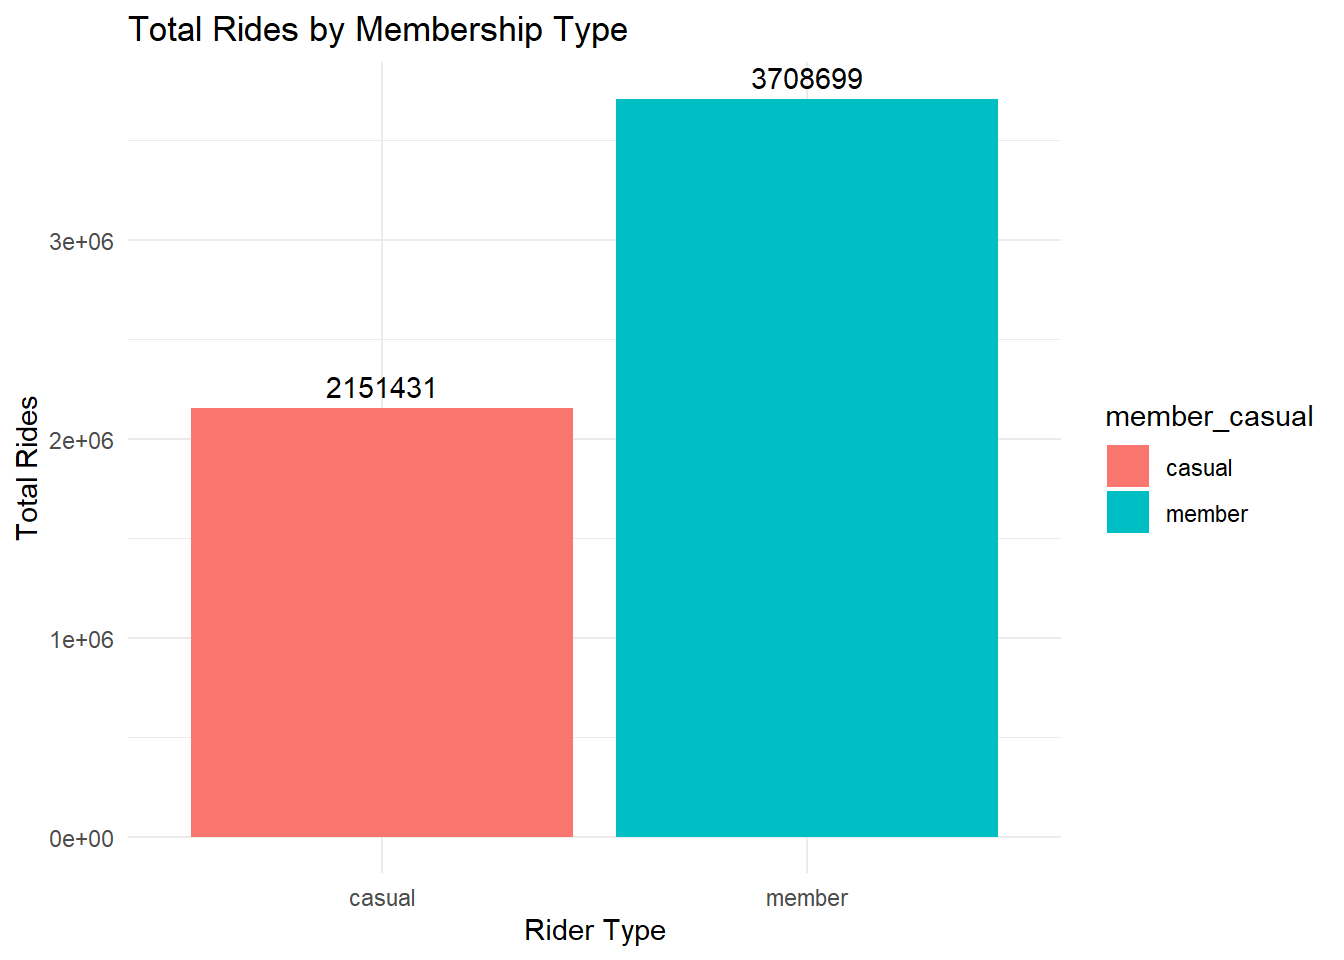This screenshot has height=960, width=1344.
Task: Click the salmon casual legend swatch
Action: pos(1127,467)
